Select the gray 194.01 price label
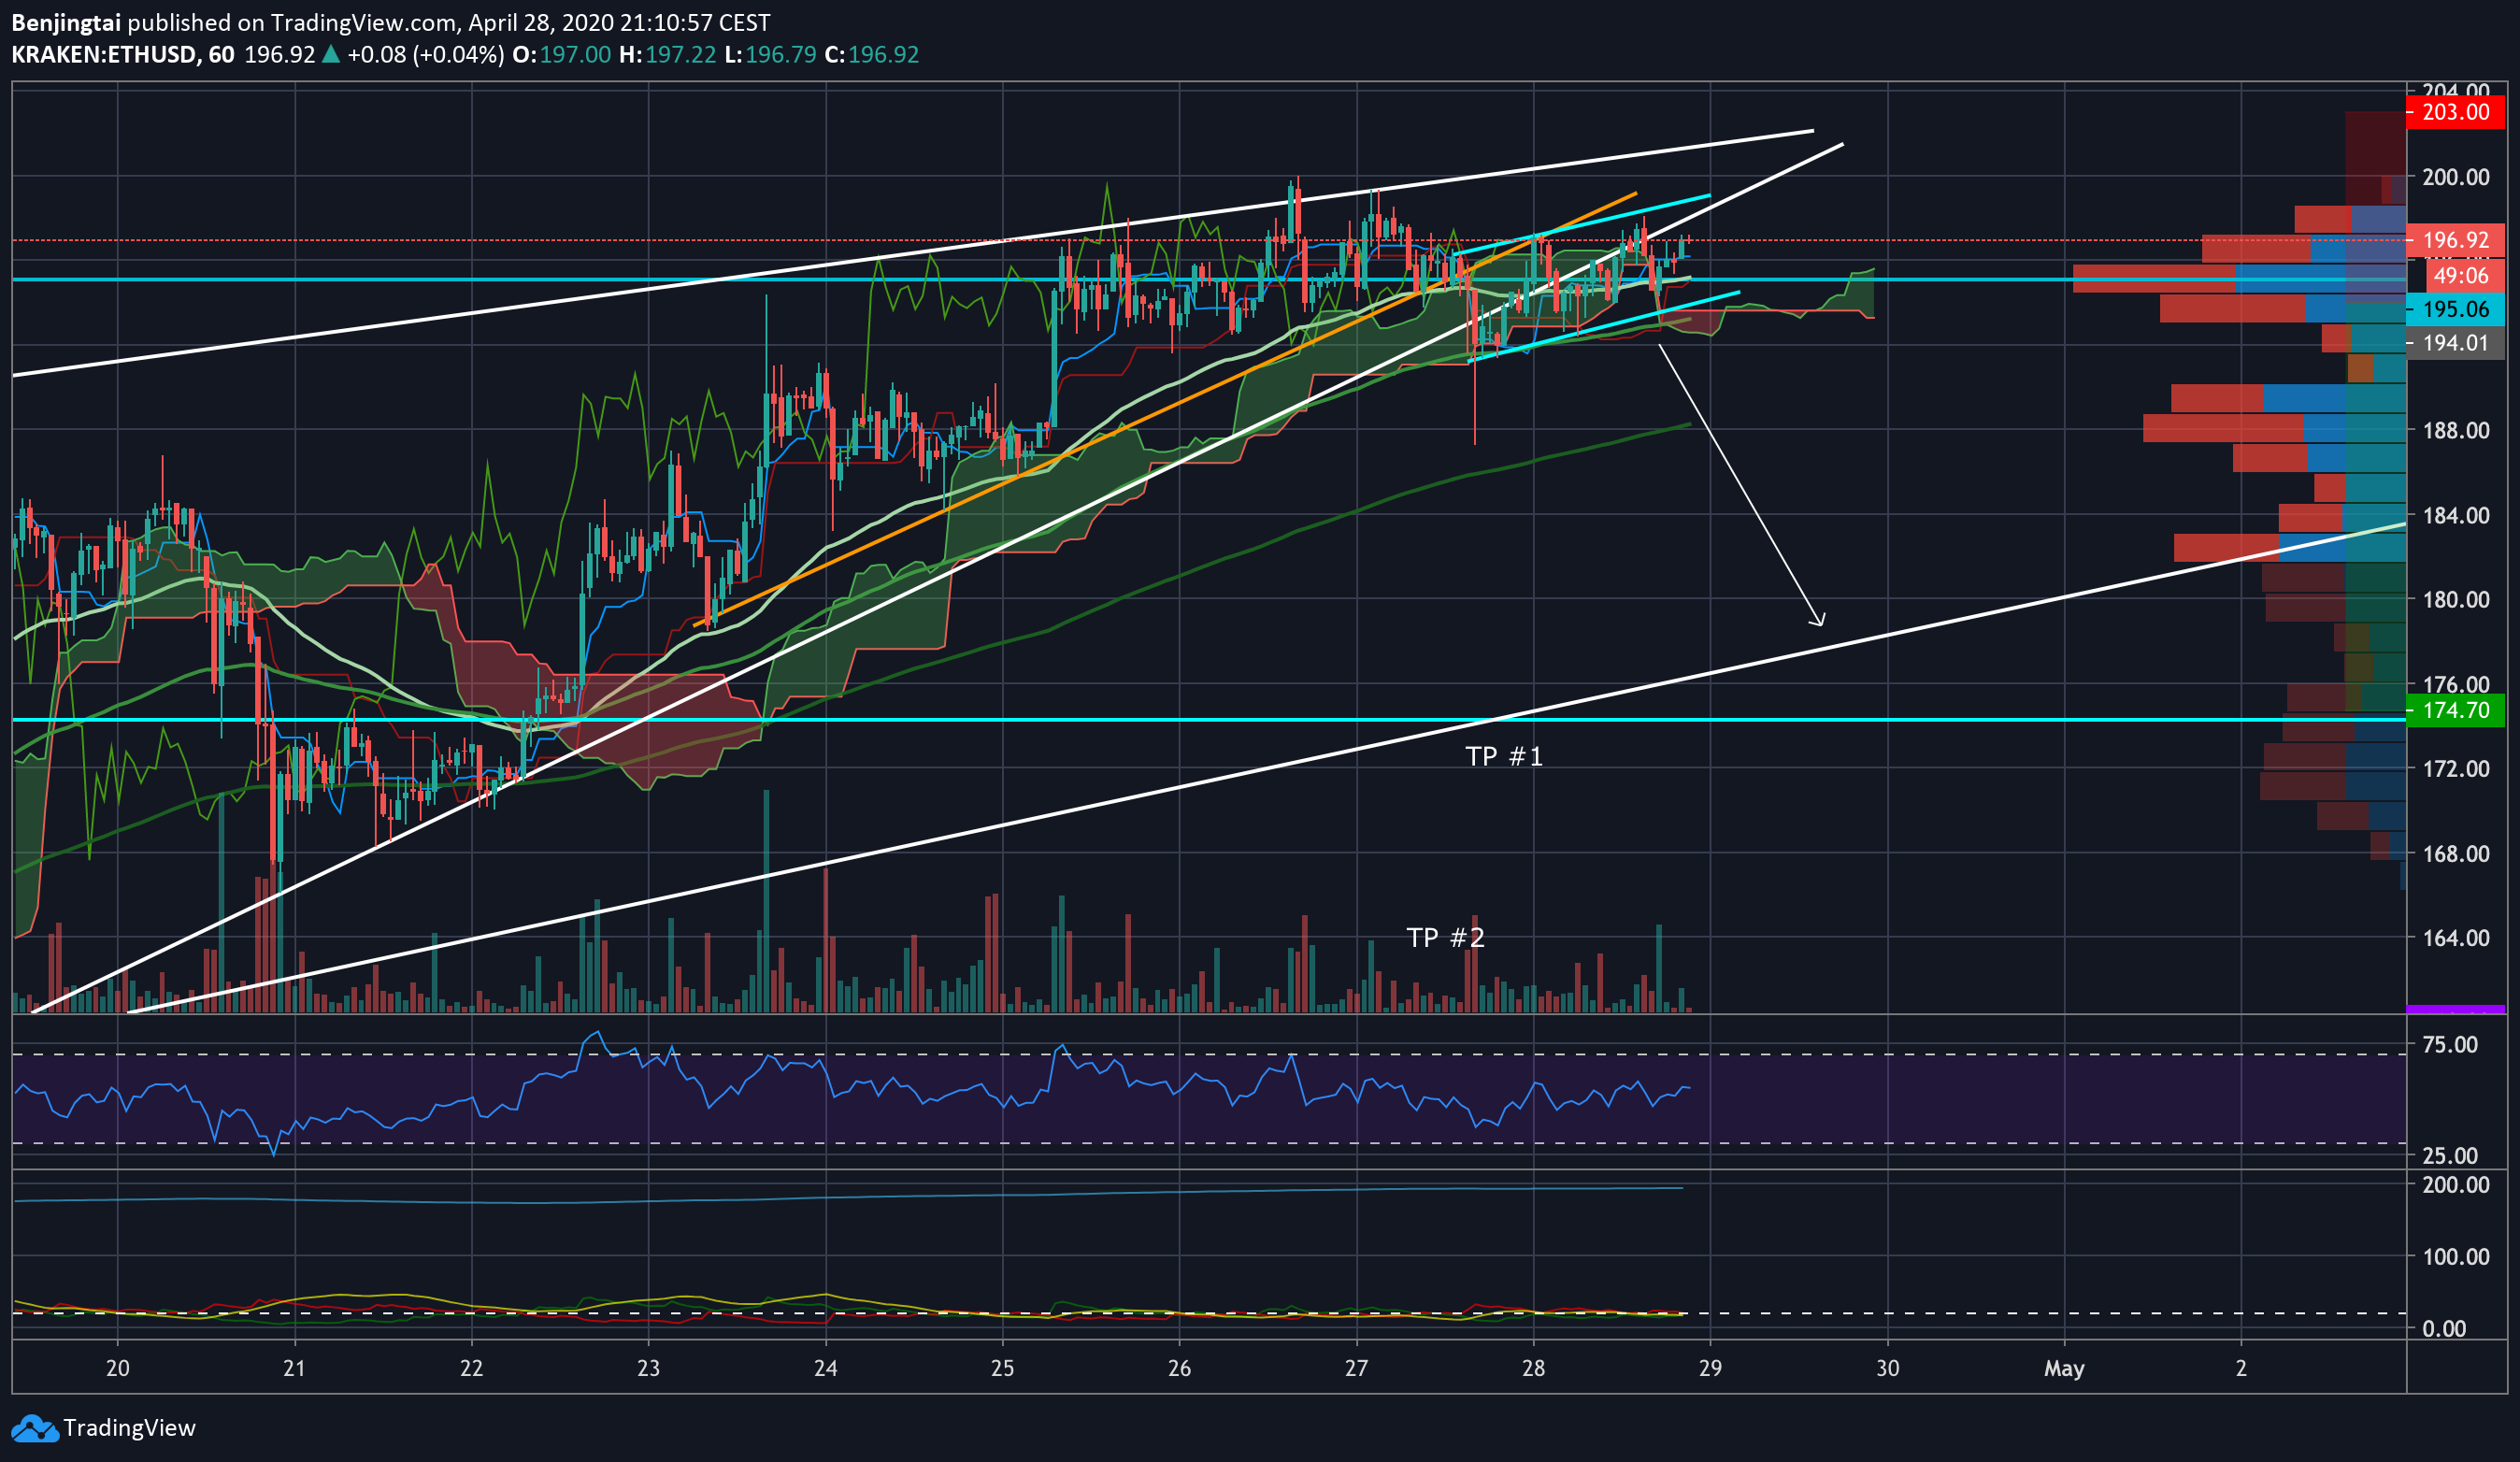The height and width of the screenshot is (1462, 2520). 2455,343
